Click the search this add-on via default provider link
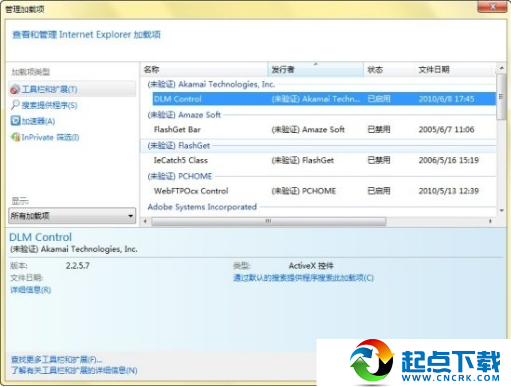This screenshot has height=387, width=511. (303, 278)
